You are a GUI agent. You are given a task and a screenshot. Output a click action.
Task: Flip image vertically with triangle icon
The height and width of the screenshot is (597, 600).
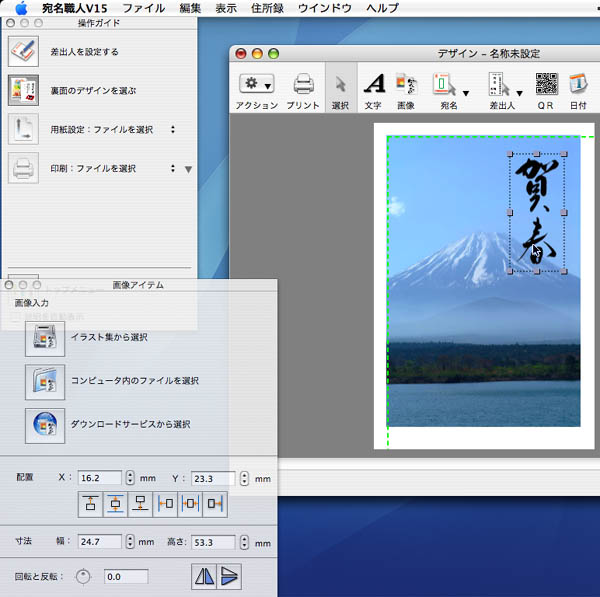[x=229, y=575]
